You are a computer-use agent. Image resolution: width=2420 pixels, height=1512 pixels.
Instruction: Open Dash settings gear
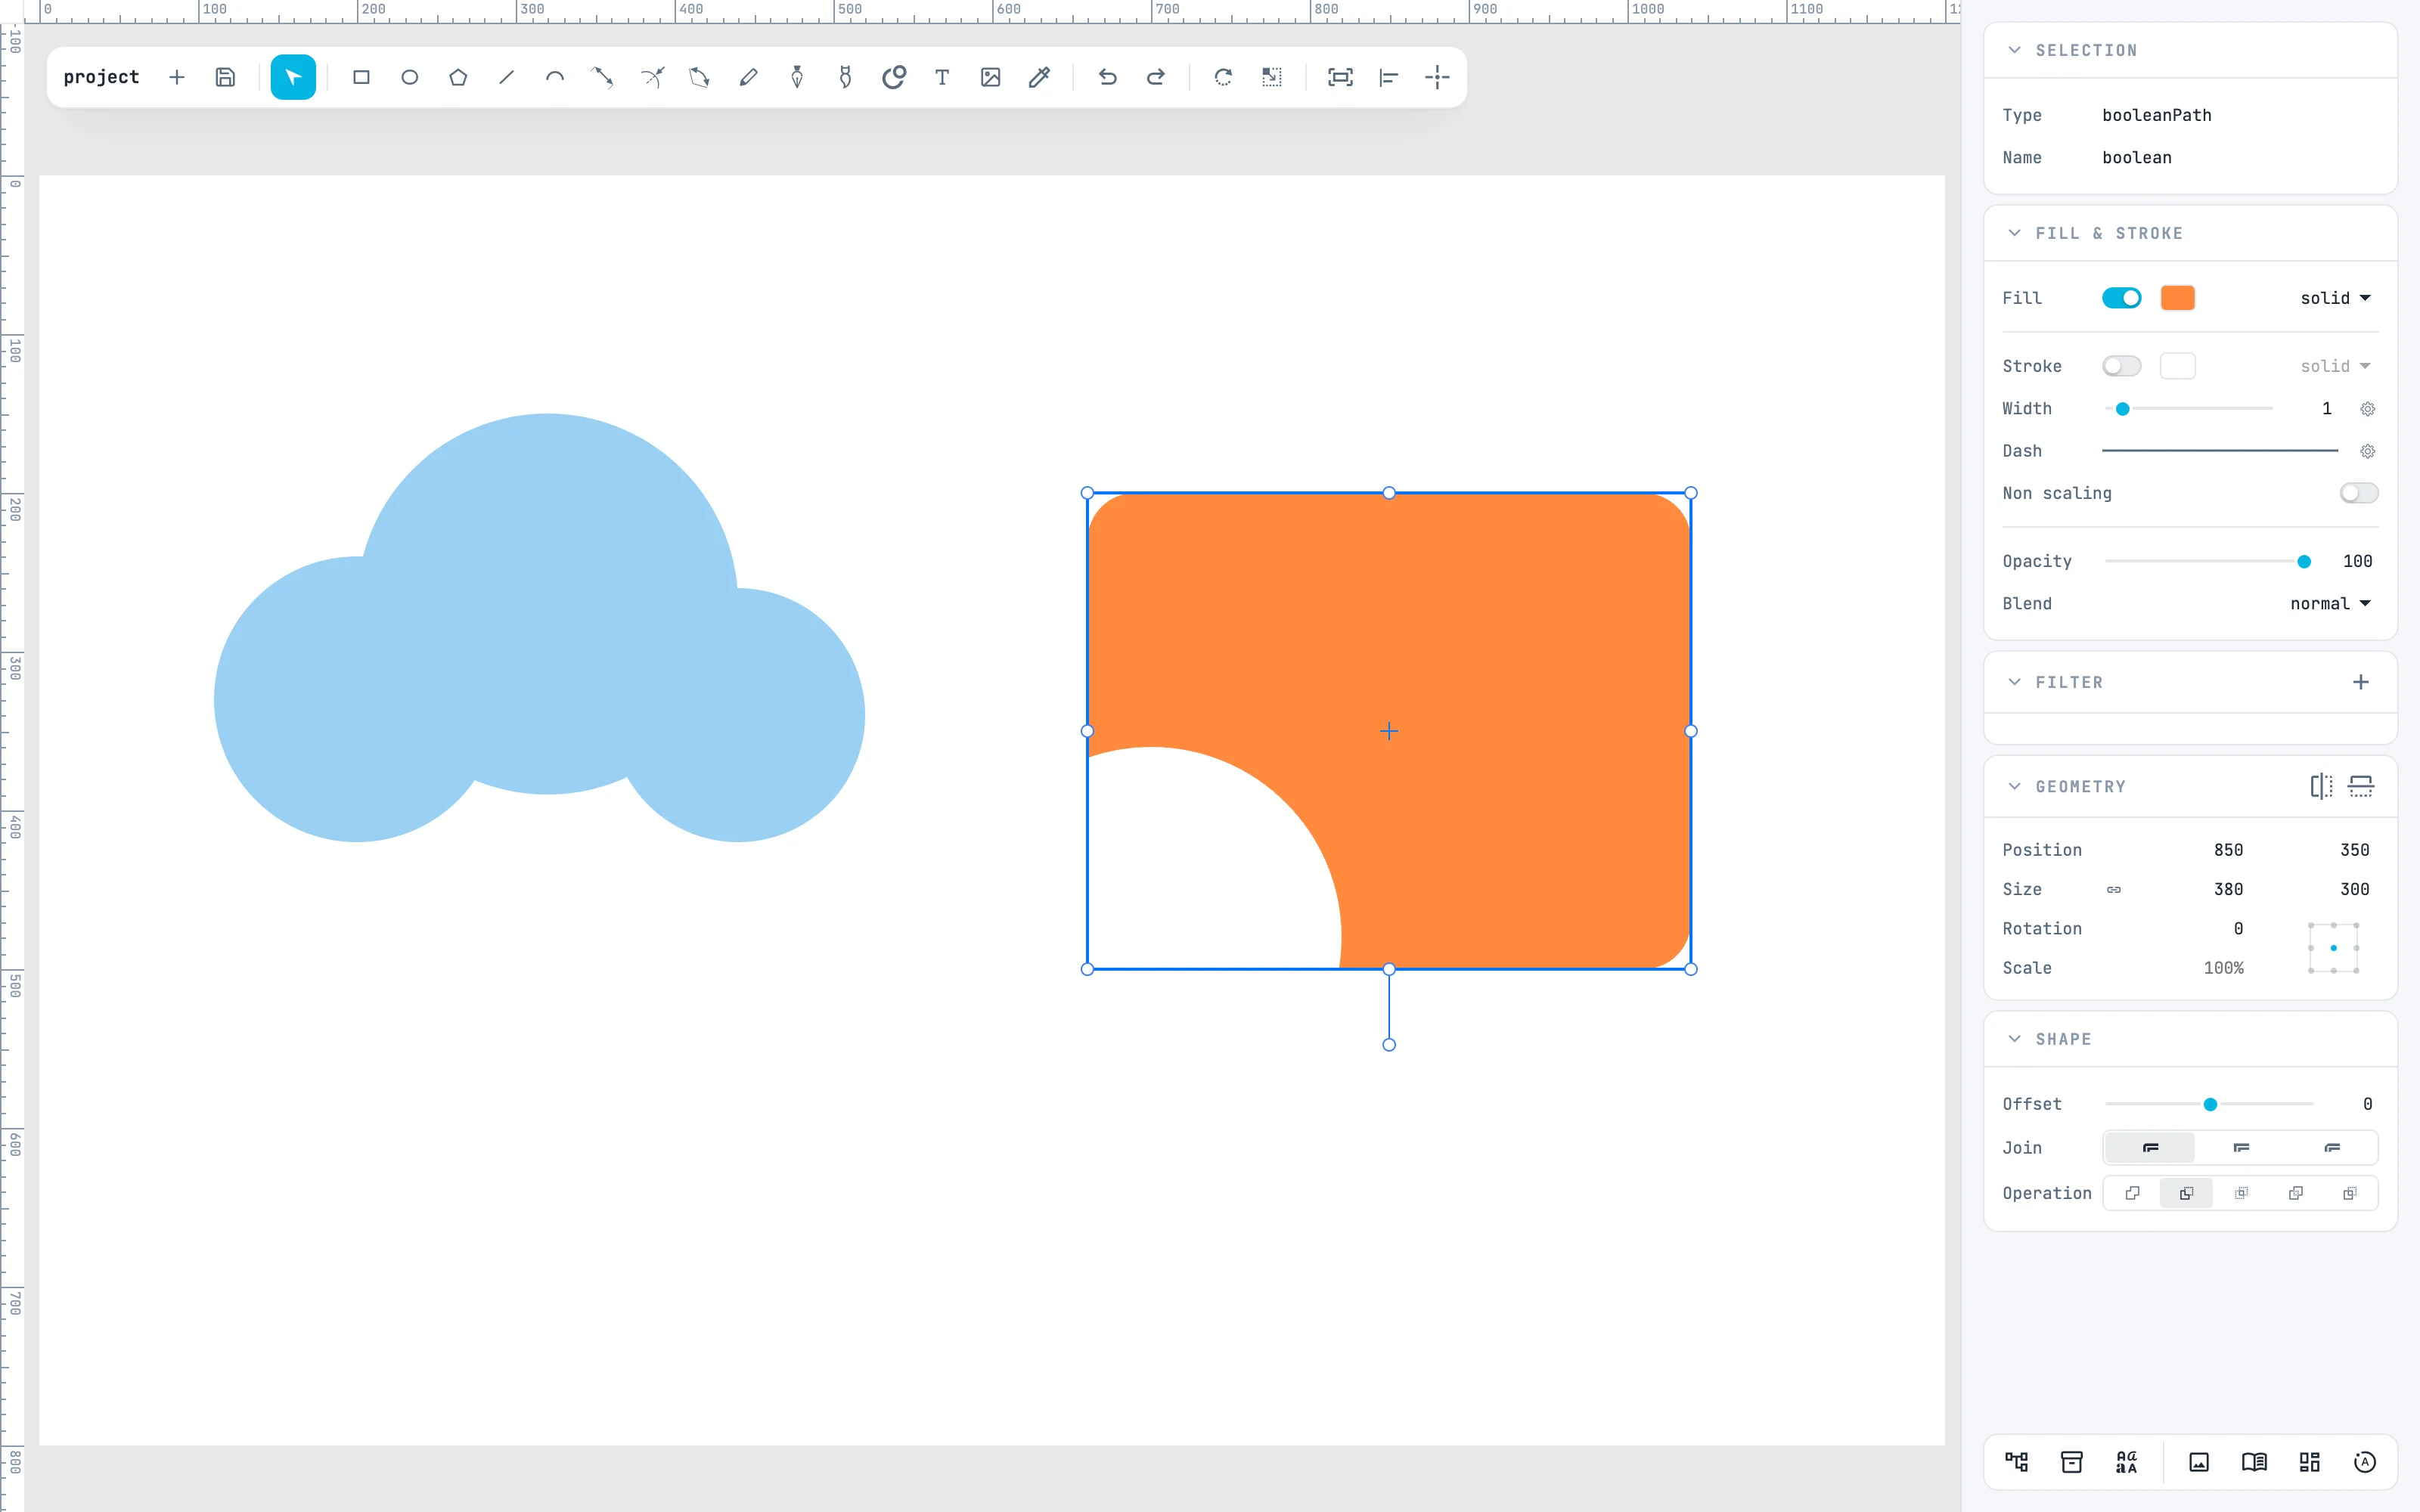pos(2367,451)
